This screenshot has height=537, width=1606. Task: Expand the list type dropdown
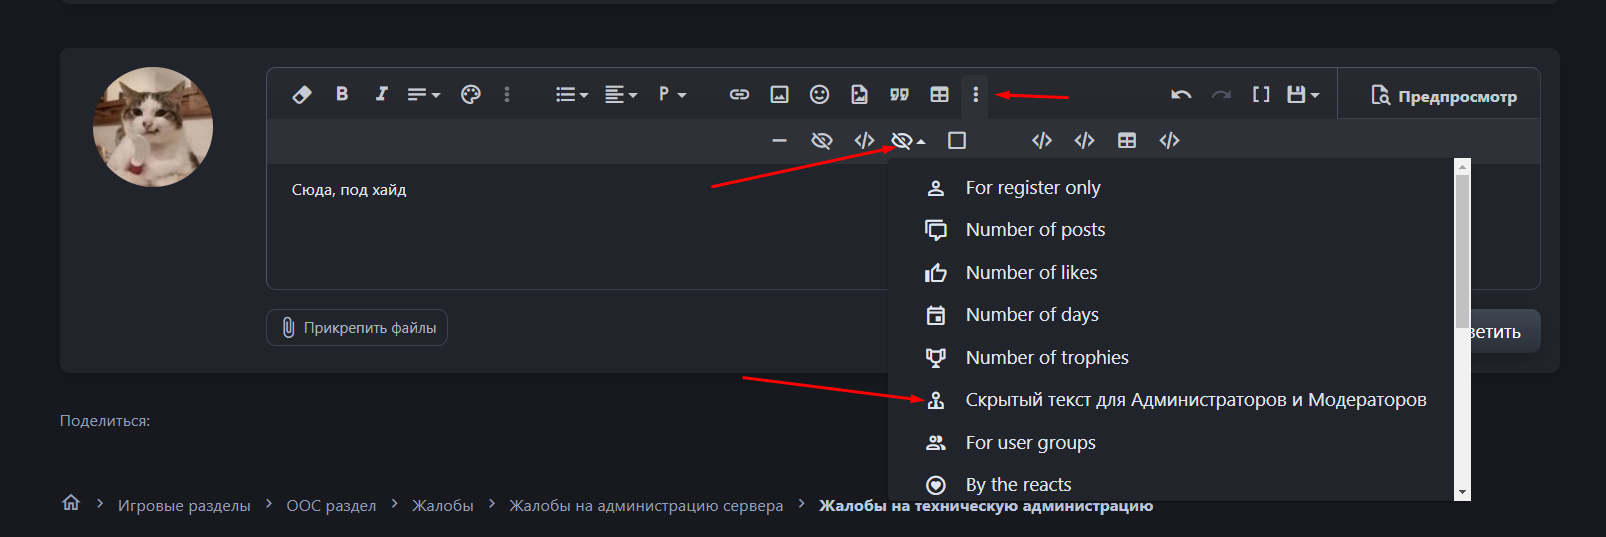point(571,94)
